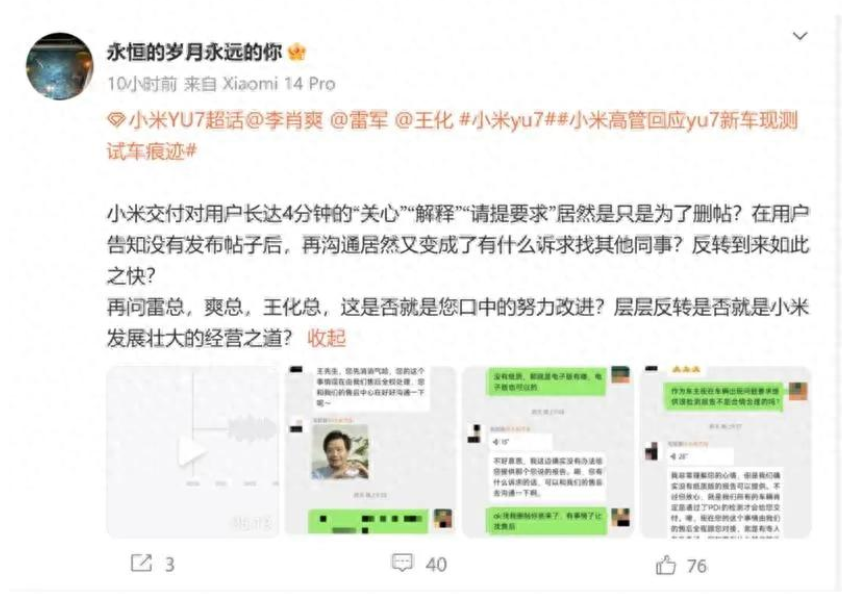The height and width of the screenshot is (601, 854).
Task: Click the crown membership badge icon
Action: (297, 52)
